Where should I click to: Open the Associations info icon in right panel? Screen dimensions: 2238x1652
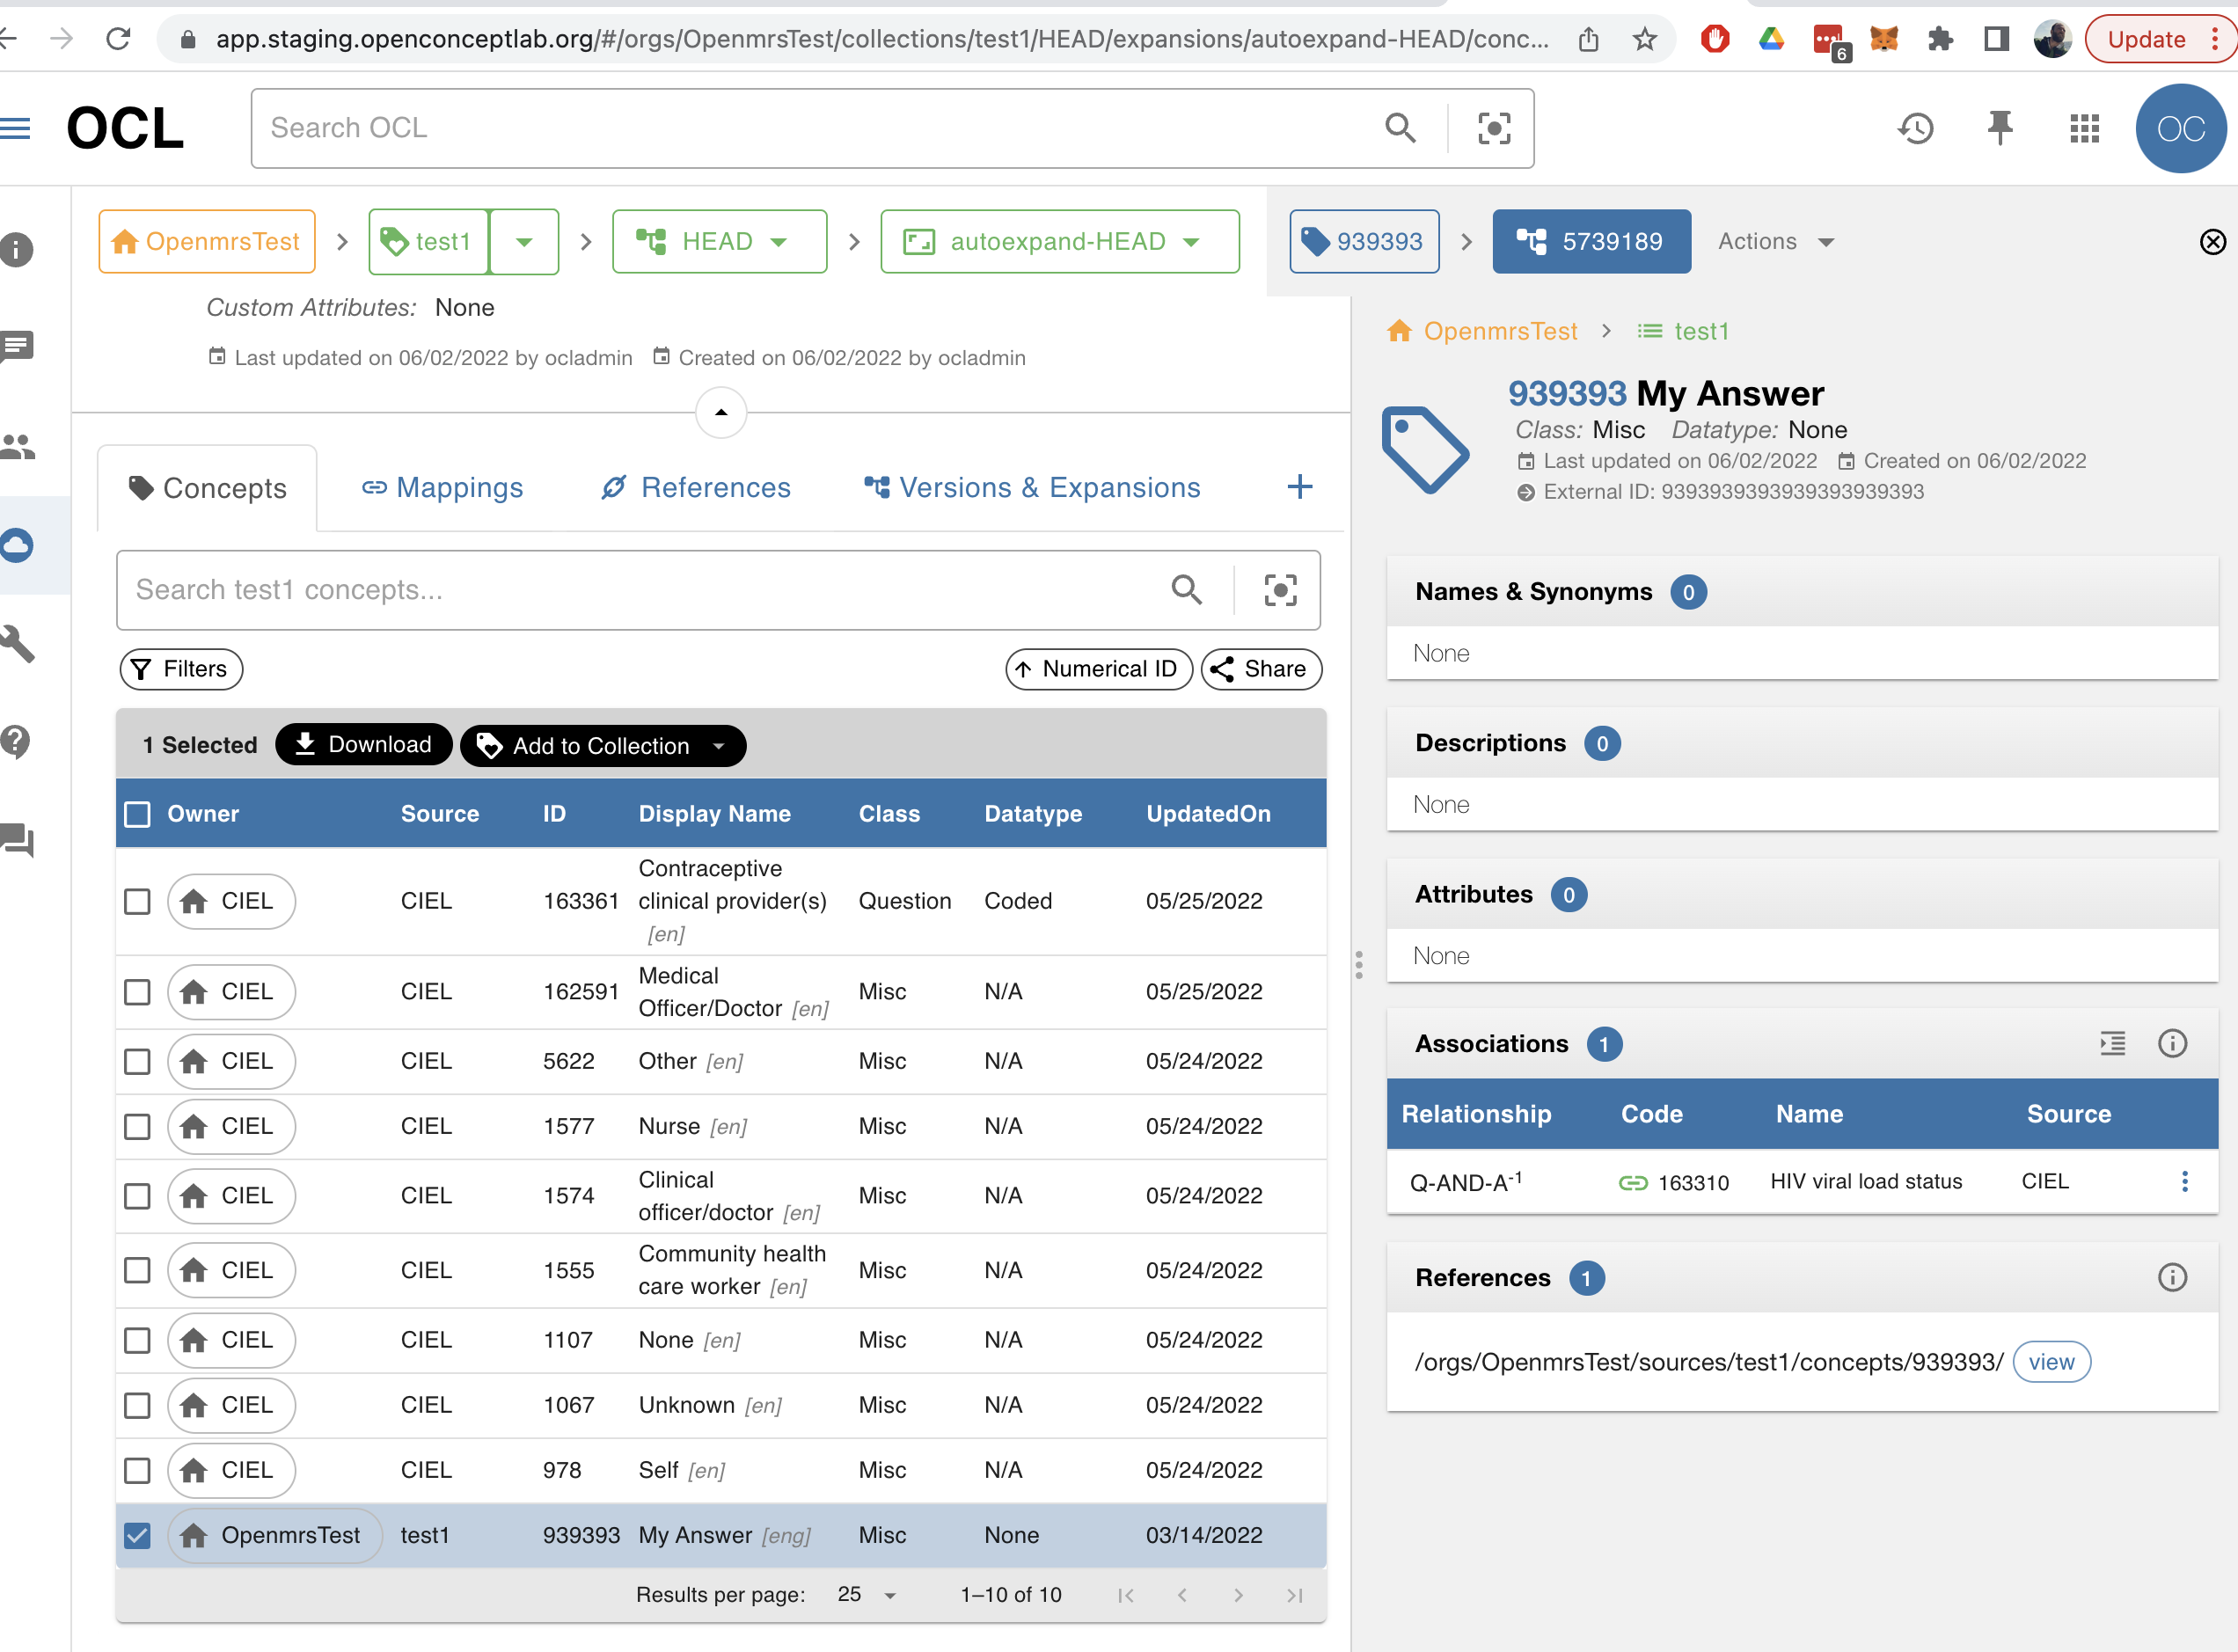[x=2173, y=1043]
